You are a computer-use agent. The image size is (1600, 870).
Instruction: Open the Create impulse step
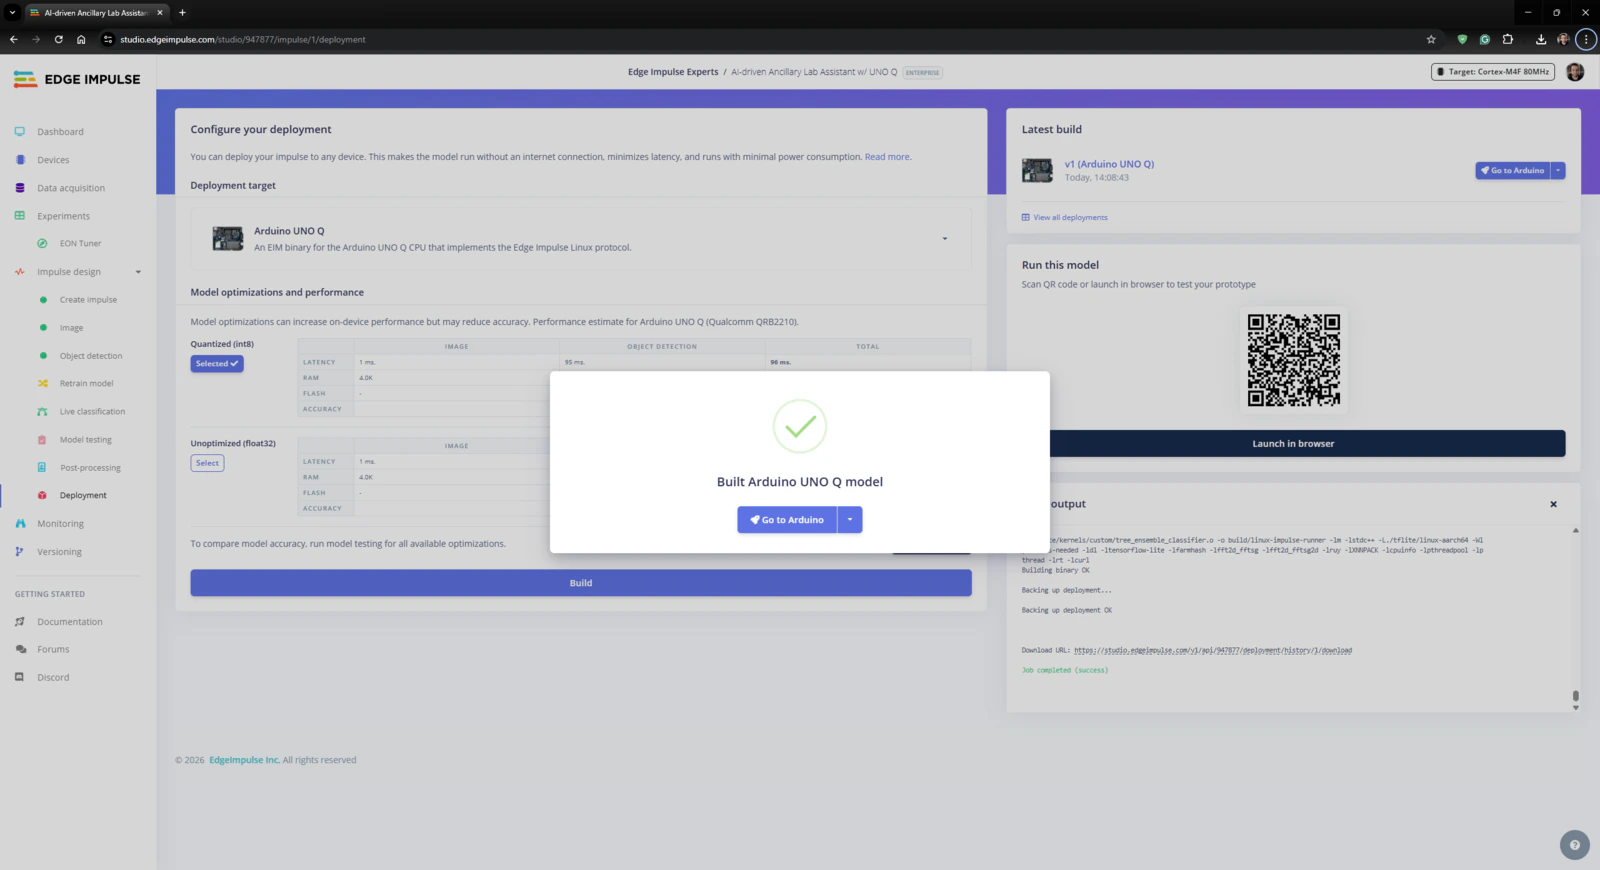pyautogui.click(x=88, y=300)
